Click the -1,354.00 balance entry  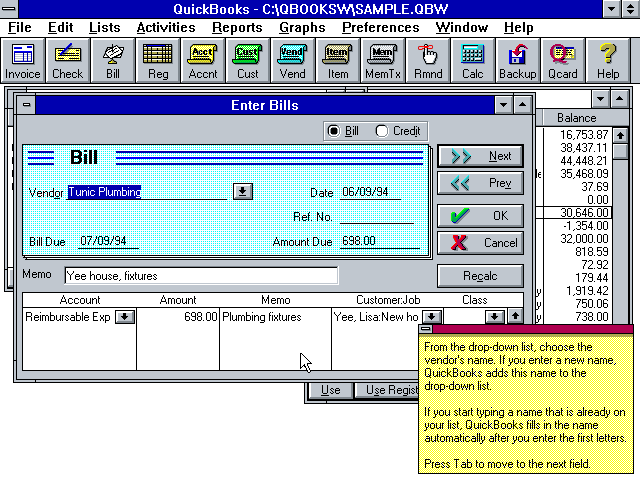tap(586, 226)
